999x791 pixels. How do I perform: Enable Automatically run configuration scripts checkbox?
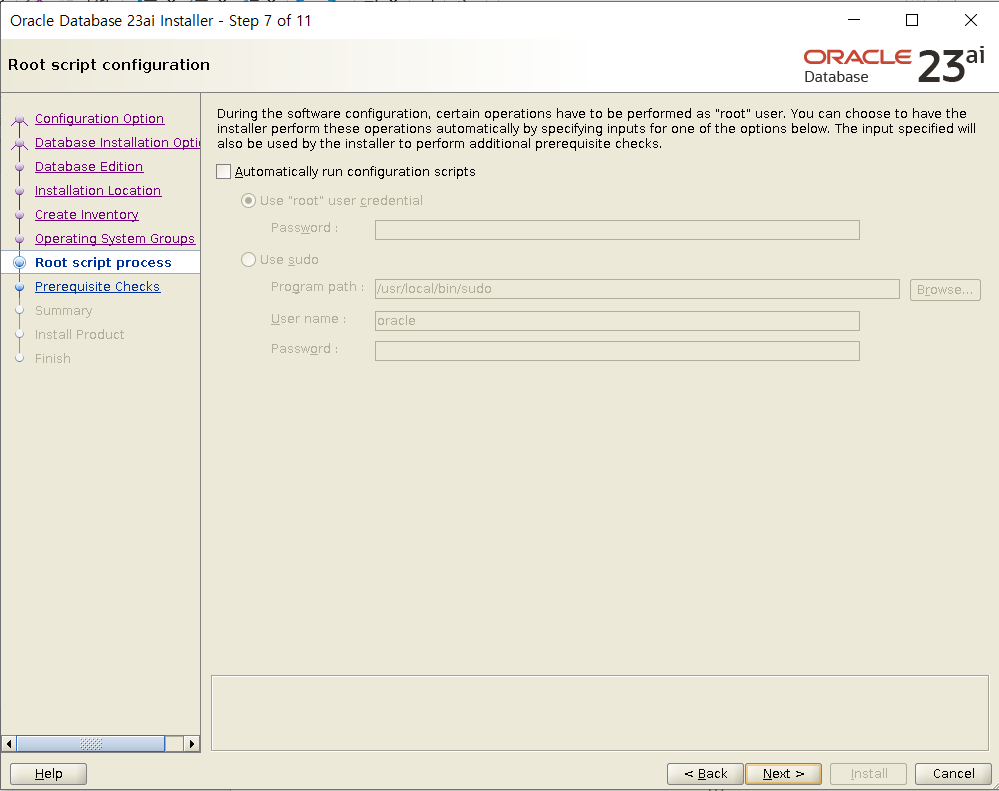224,172
